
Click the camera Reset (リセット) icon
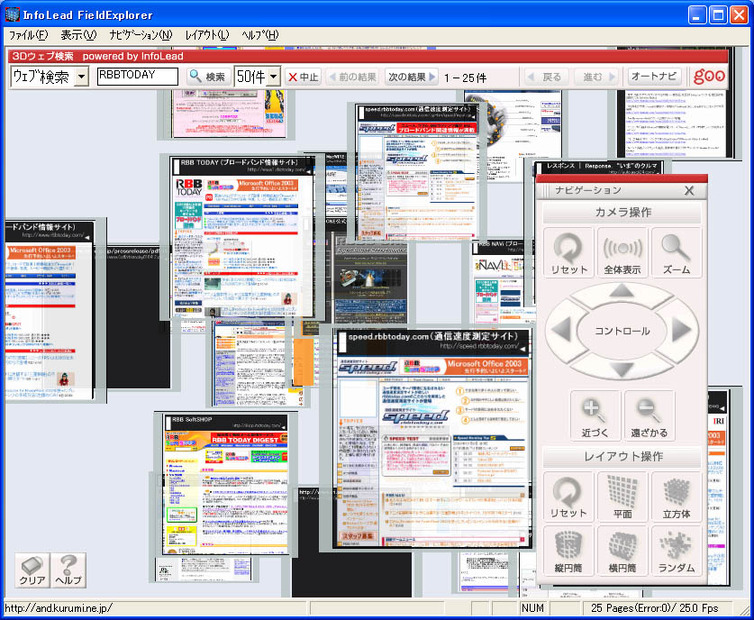[x=568, y=253]
